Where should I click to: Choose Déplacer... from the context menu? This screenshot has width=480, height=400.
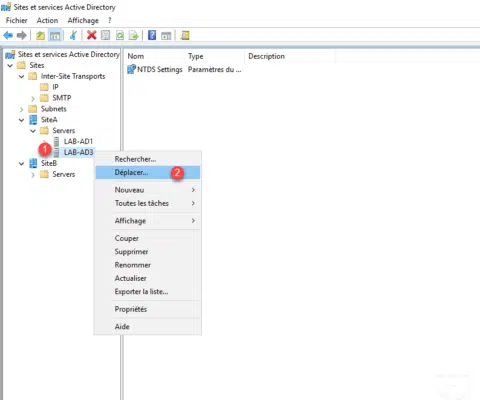148,172
